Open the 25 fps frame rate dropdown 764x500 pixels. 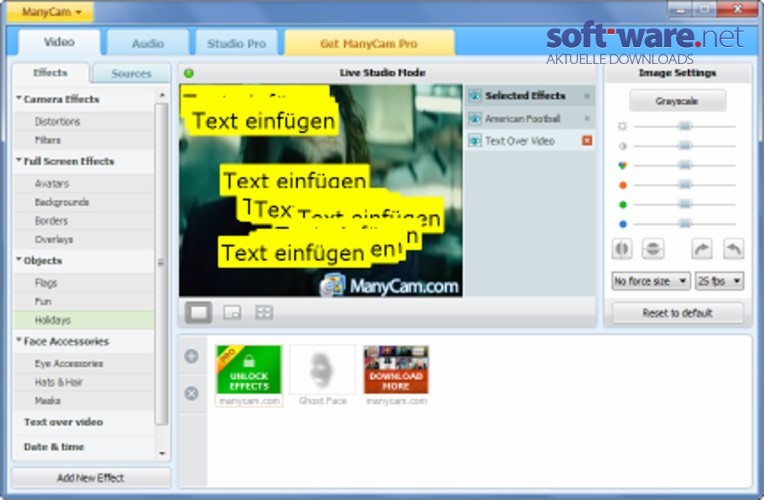[719, 281]
